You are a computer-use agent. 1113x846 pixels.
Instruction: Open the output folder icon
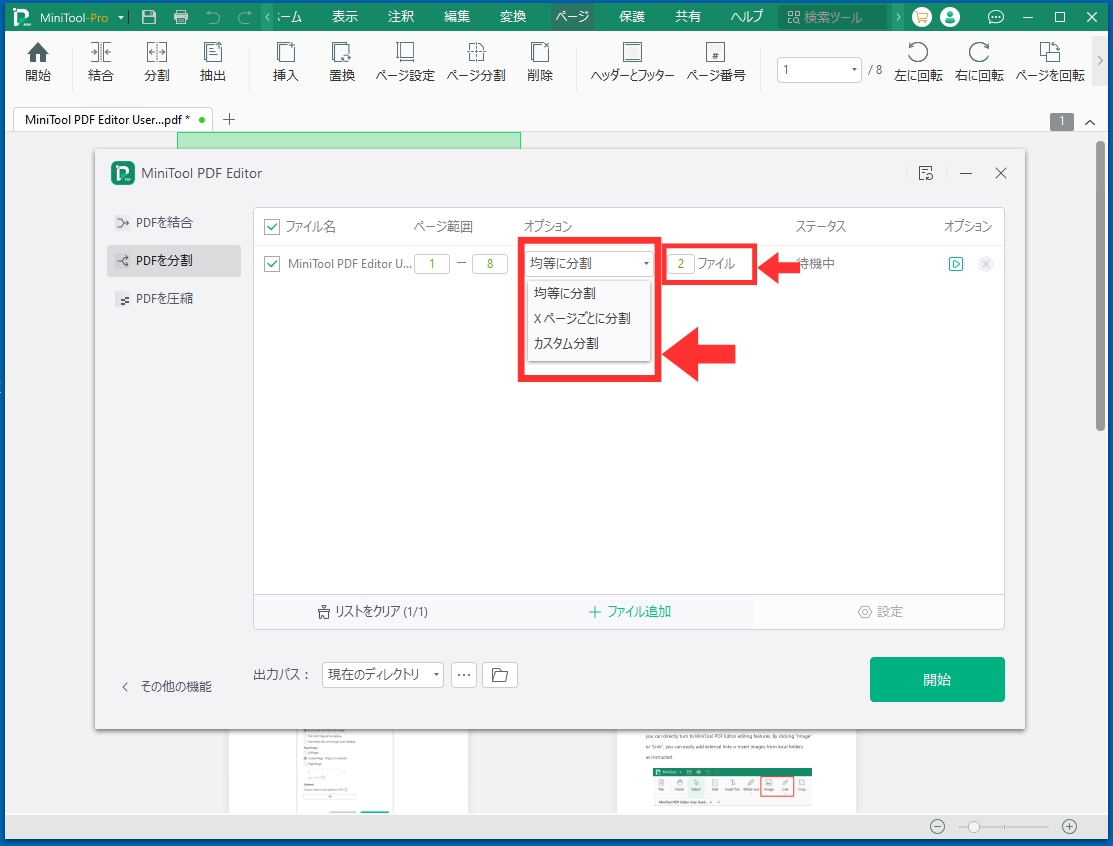[x=500, y=675]
